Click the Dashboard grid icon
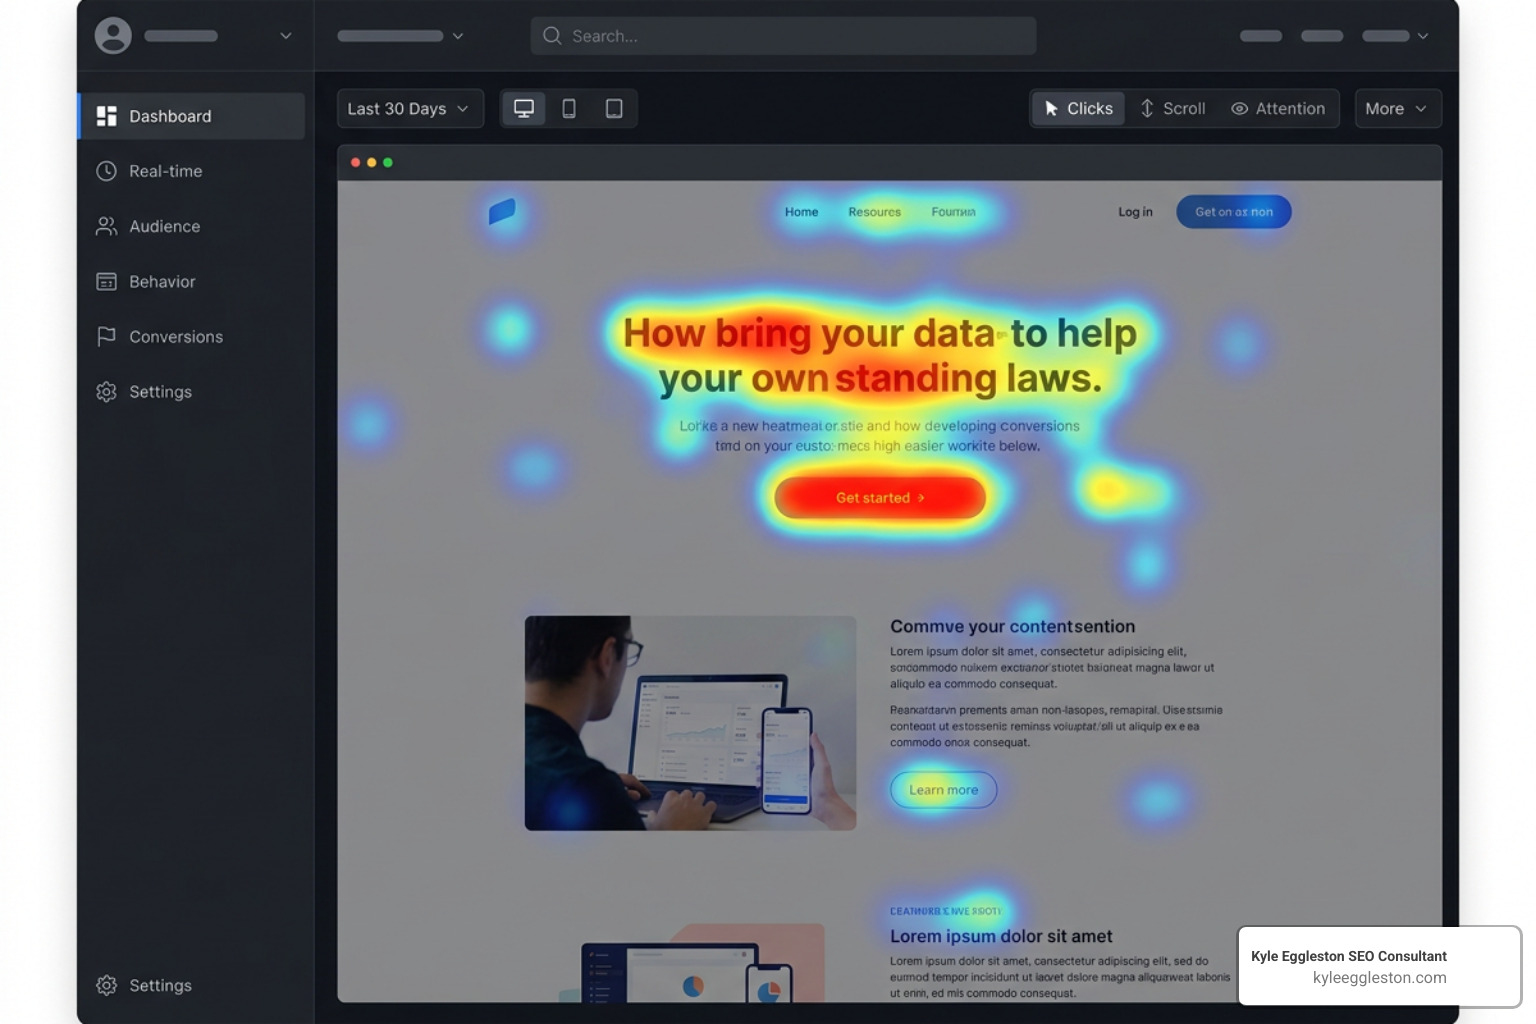Screen dimensions: 1536x1024 point(106,116)
